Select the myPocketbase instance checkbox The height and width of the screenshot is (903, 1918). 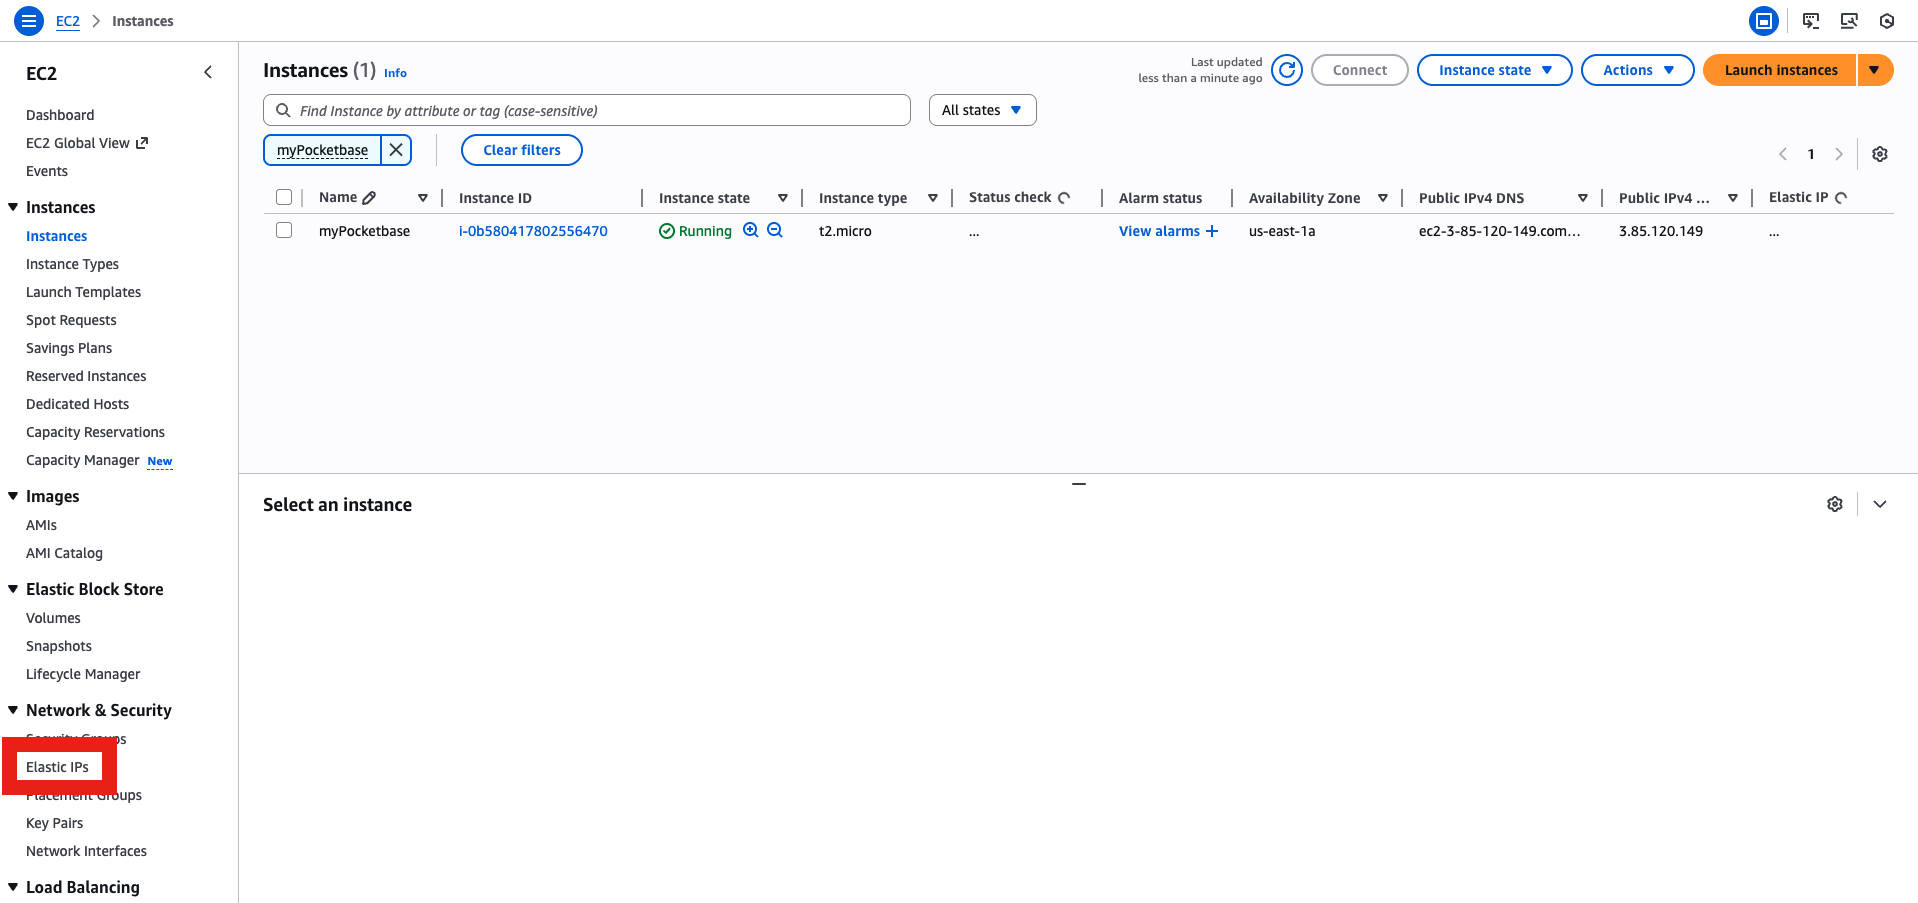pos(284,230)
